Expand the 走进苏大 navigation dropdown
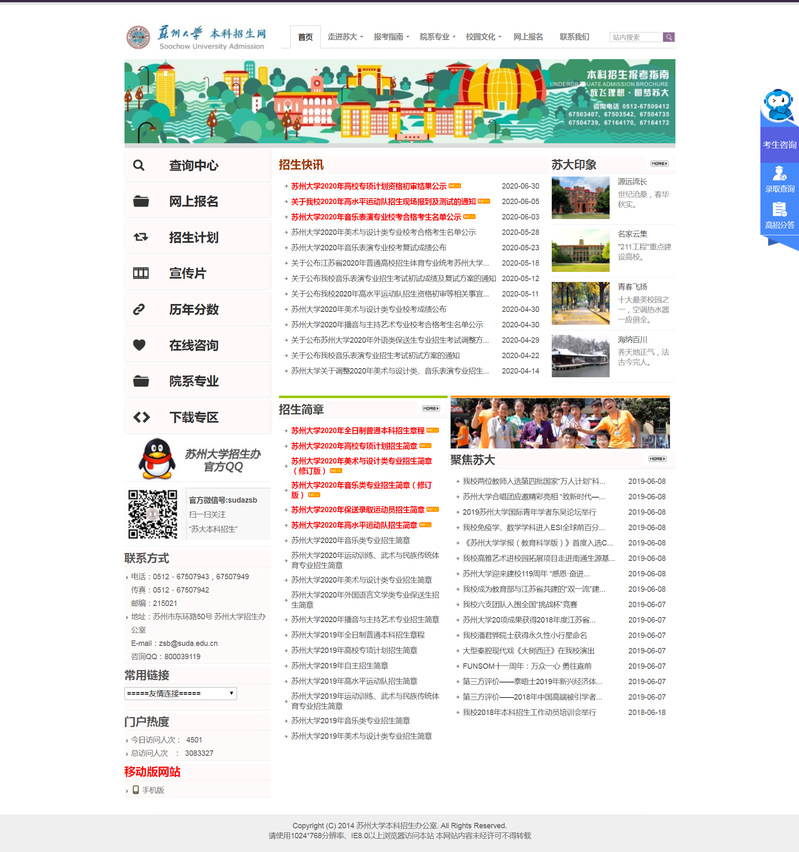Image resolution: width=799 pixels, height=852 pixels. tap(345, 37)
